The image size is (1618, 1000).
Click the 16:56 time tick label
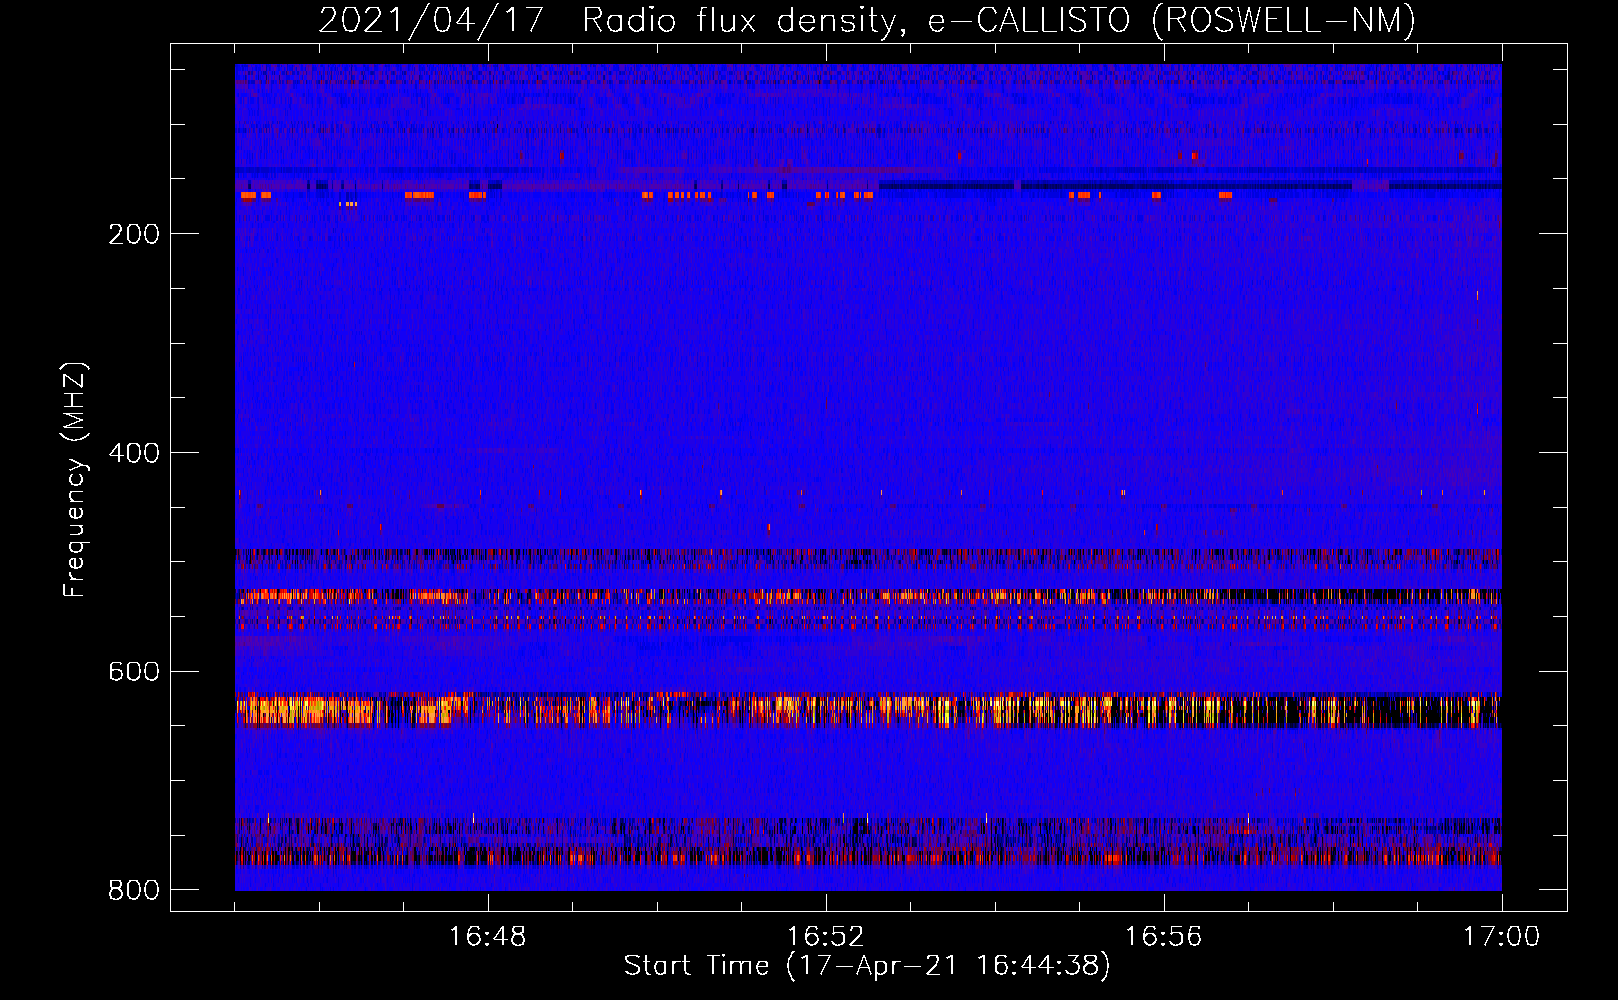(x=1163, y=937)
